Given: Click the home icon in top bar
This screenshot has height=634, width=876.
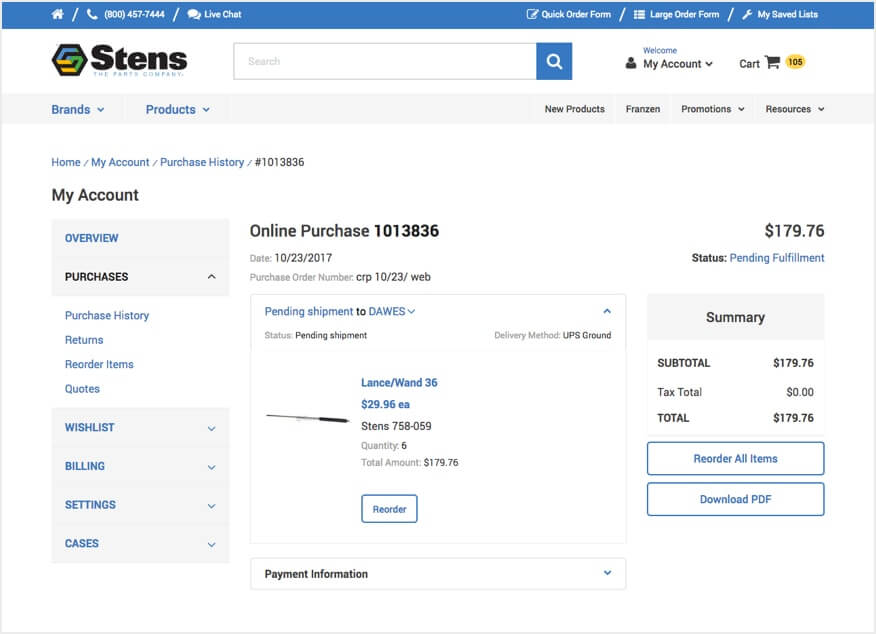Looking at the screenshot, I should (57, 15).
